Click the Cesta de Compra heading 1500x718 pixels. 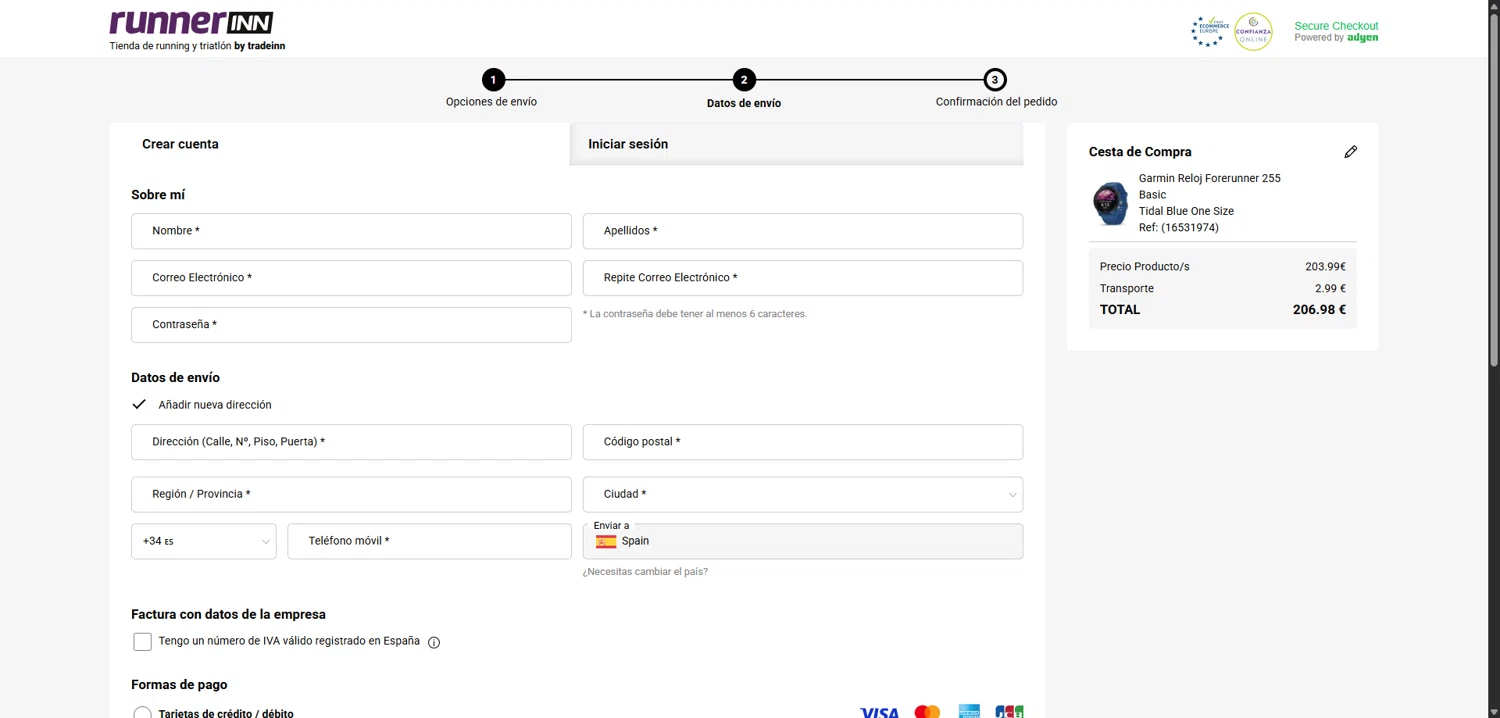(1140, 152)
